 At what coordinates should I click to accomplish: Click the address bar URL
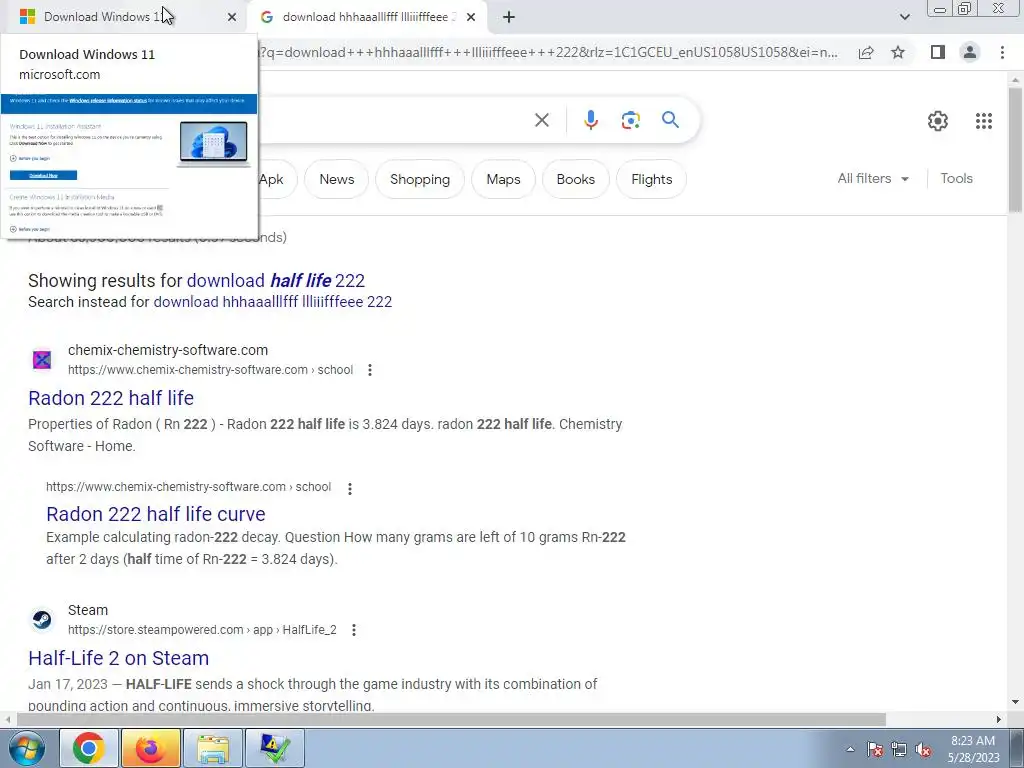(549, 52)
